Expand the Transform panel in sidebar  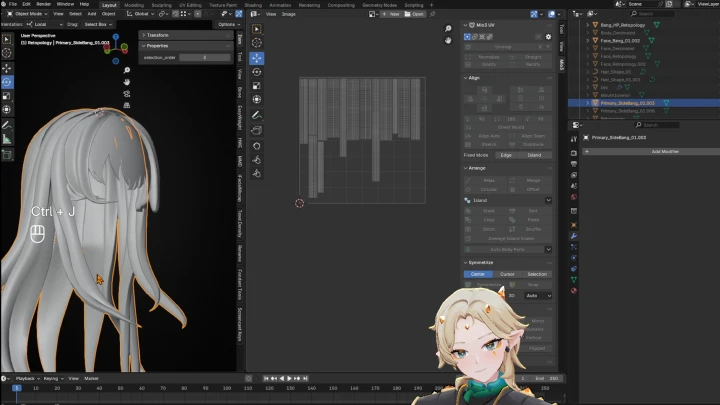(158, 35)
